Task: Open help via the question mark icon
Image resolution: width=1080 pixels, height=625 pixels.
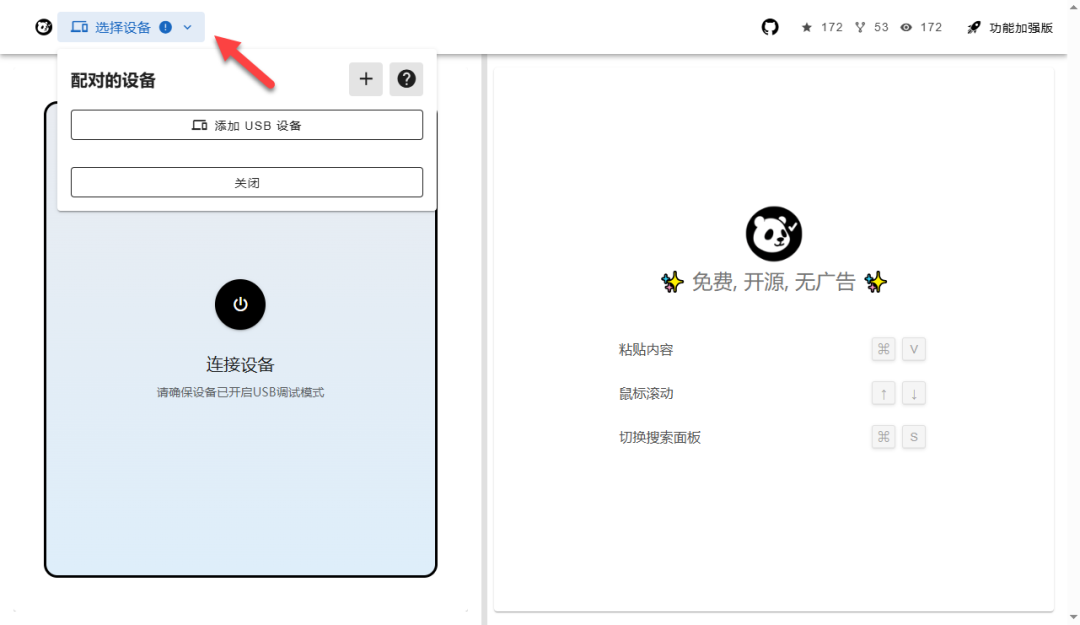Action: (x=406, y=79)
